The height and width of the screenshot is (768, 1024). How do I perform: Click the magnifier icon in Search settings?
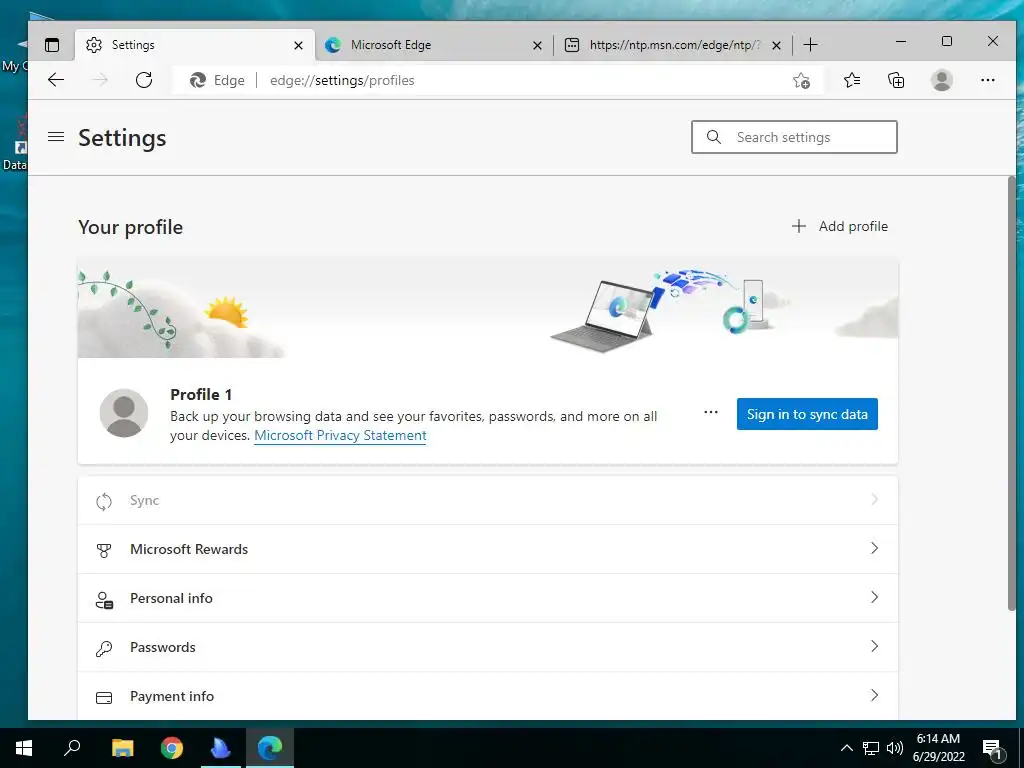click(714, 137)
